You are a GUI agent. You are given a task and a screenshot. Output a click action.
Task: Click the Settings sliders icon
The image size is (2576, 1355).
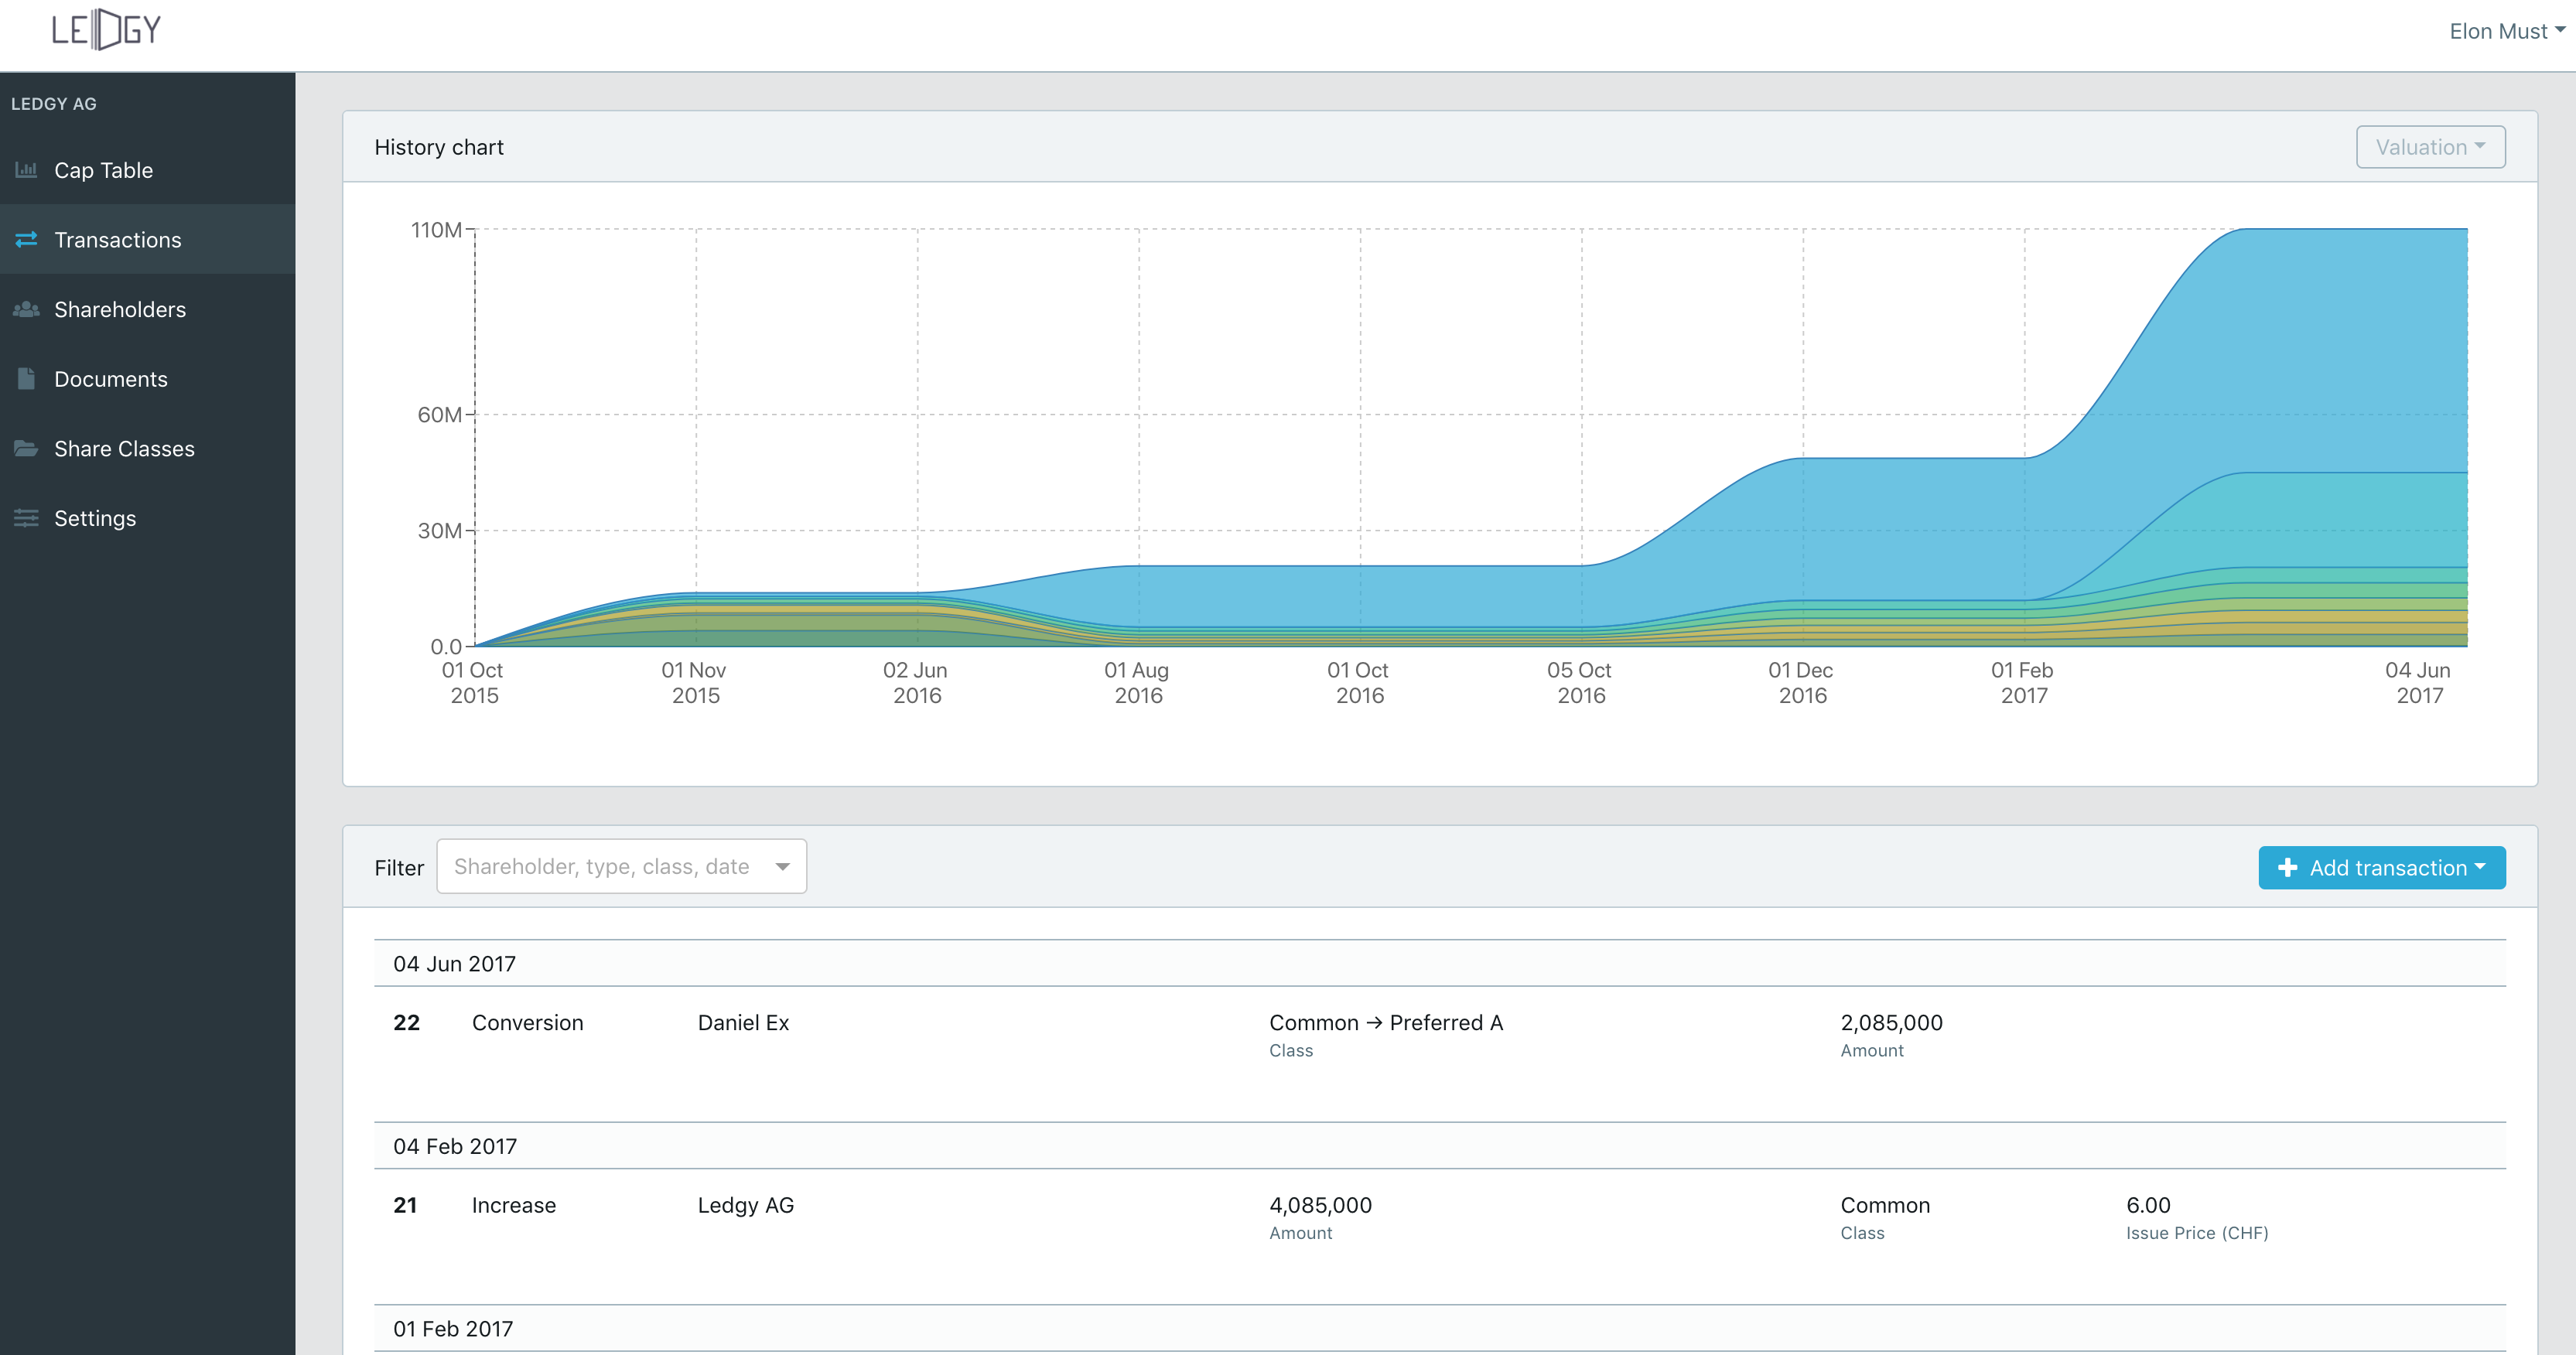26,518
